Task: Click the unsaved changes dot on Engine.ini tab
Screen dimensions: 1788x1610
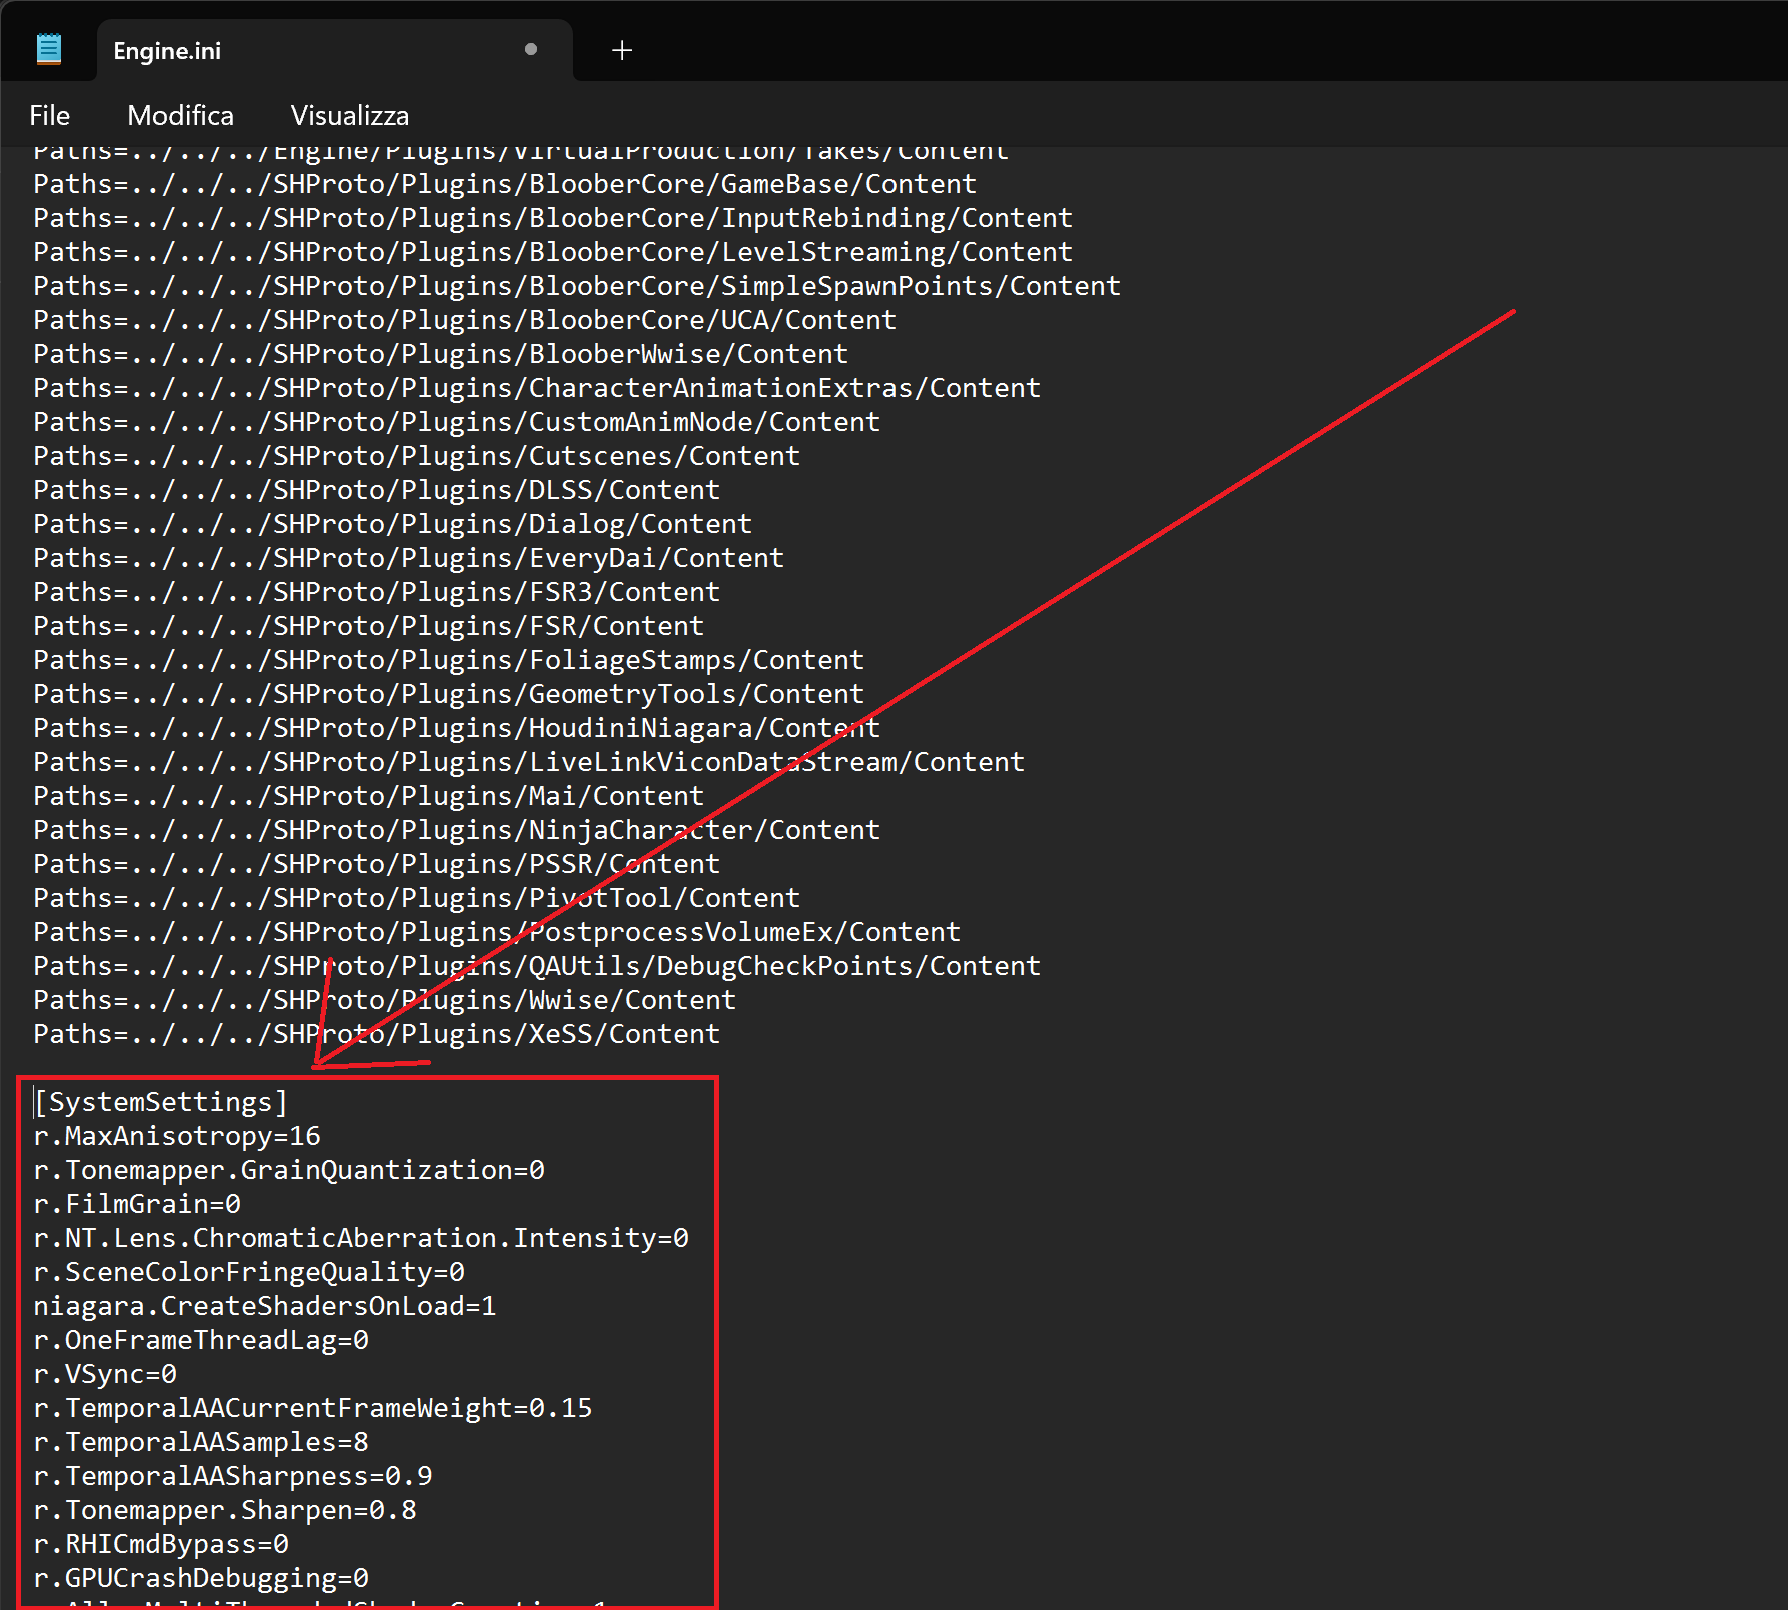Action: click(x=531, y=49)
